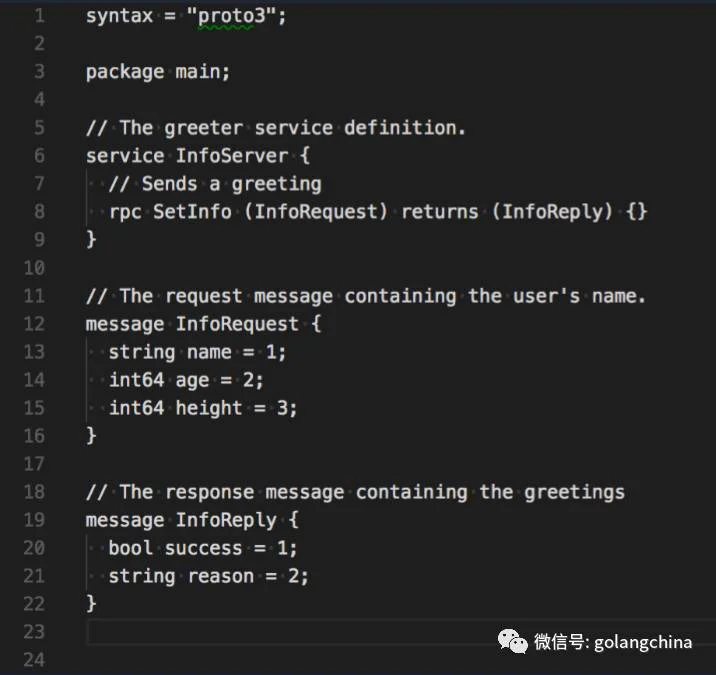
Task: Click InfoRequest inside rpc parentheses
Action: [316, 211]
